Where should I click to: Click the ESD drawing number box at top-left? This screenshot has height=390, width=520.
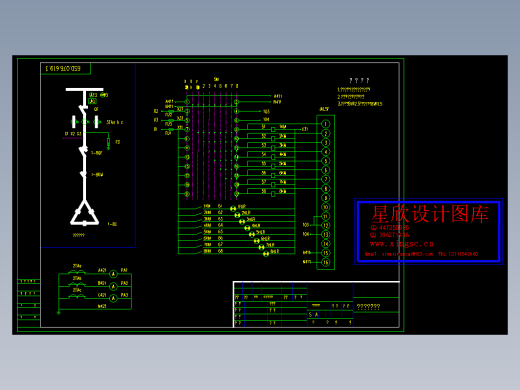(x=65, y=69)
